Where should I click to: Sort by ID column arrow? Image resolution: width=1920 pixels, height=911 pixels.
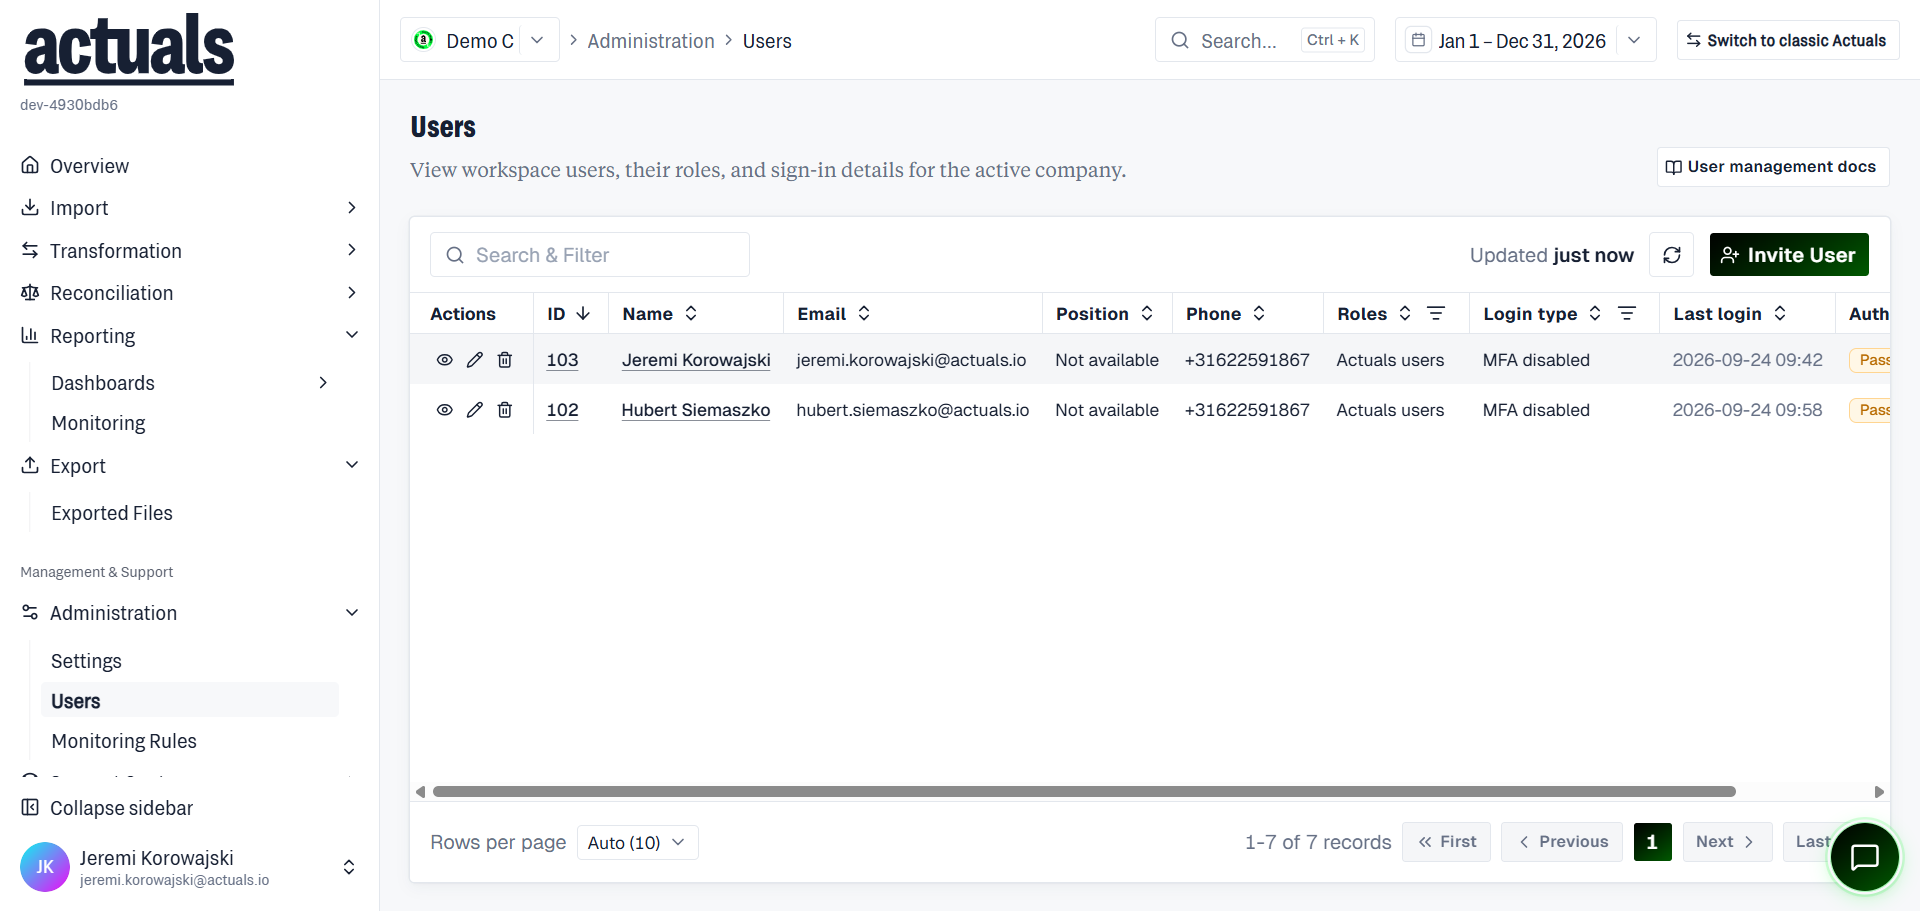[x=583, y=314]
